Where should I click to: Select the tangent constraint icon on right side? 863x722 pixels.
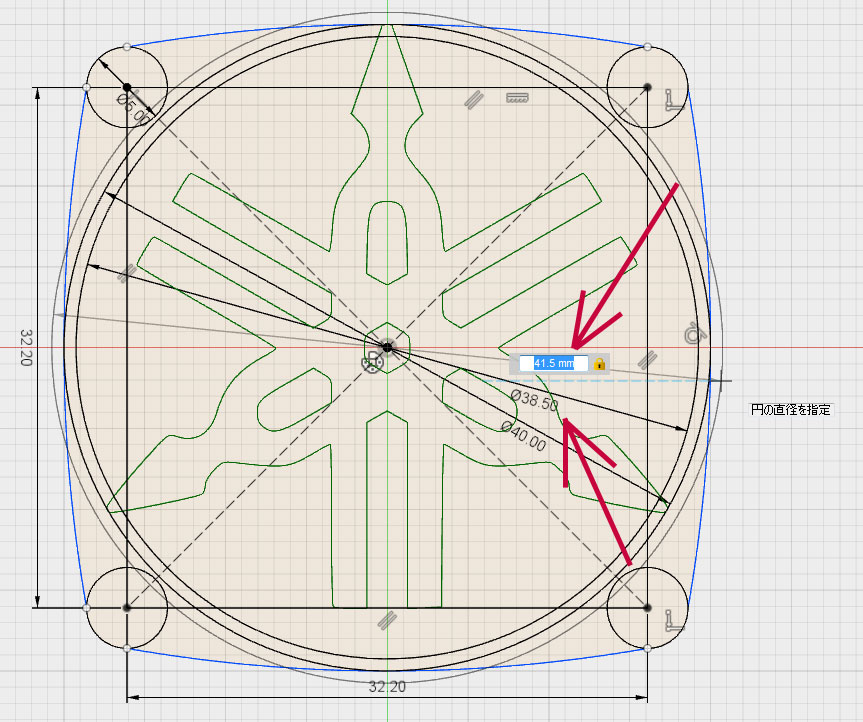[692, 334]
